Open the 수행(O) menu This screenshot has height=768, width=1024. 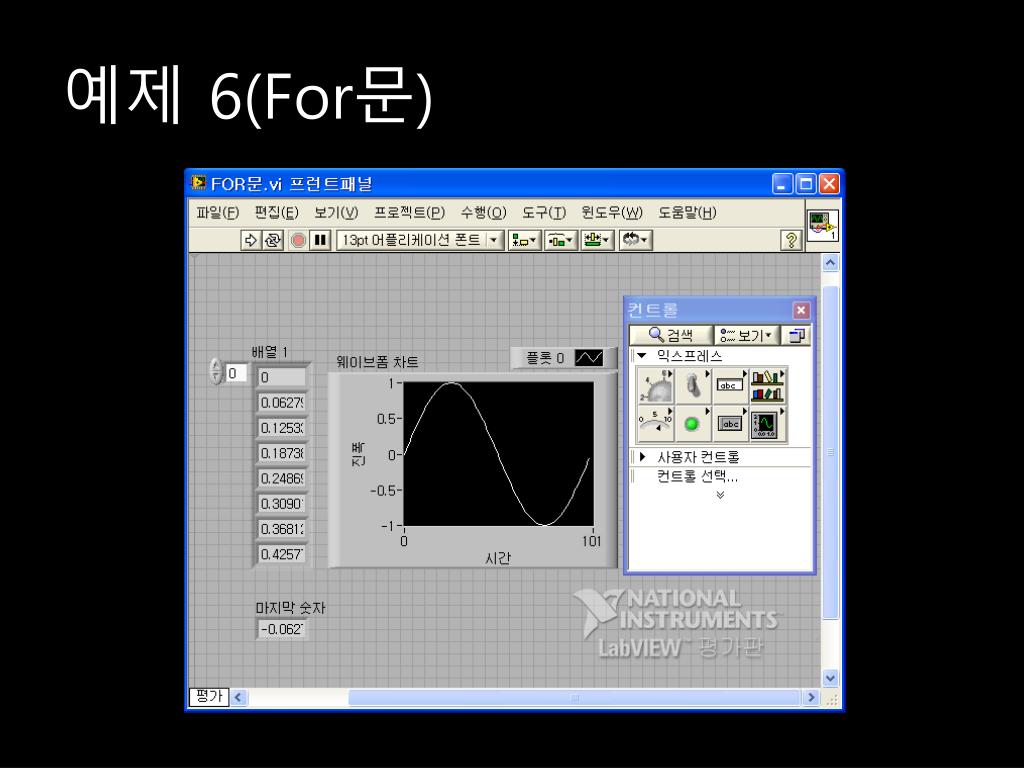tap(483, 212)
